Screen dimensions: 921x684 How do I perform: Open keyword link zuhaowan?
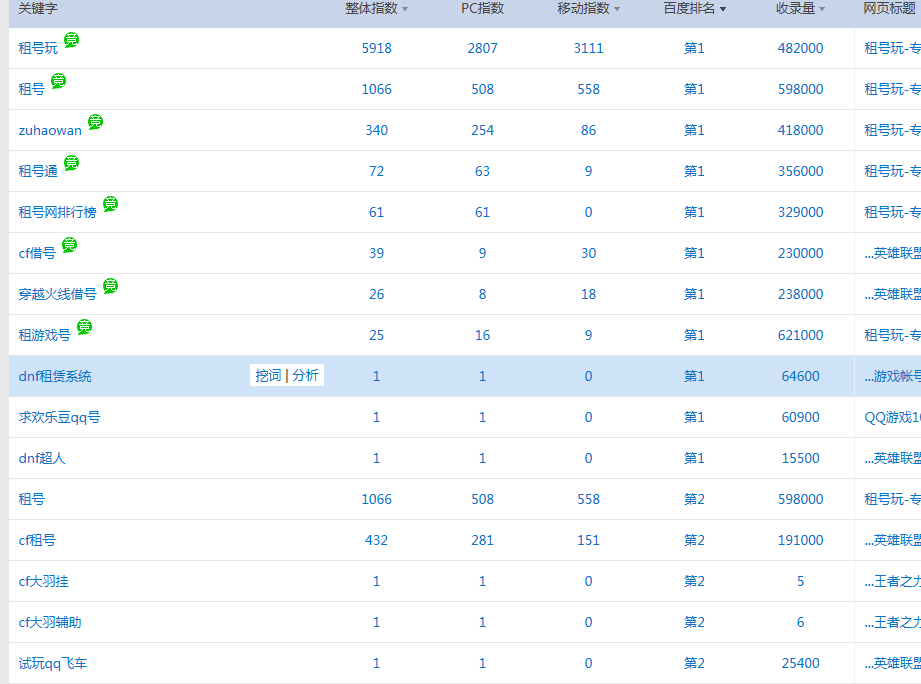tap(50, 130)
